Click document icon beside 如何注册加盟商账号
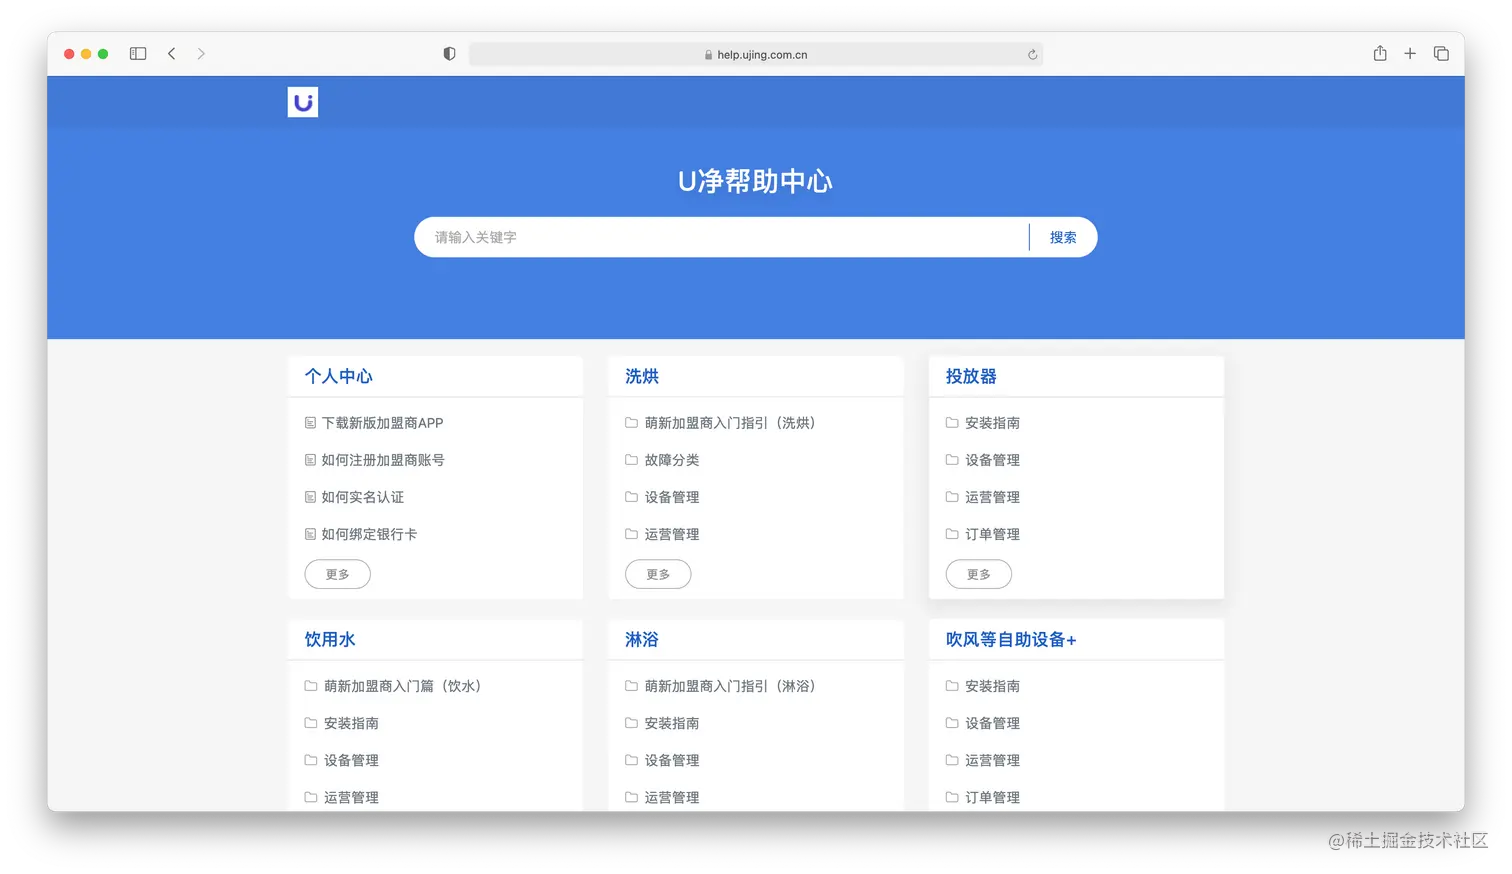 tap(310, 460)
